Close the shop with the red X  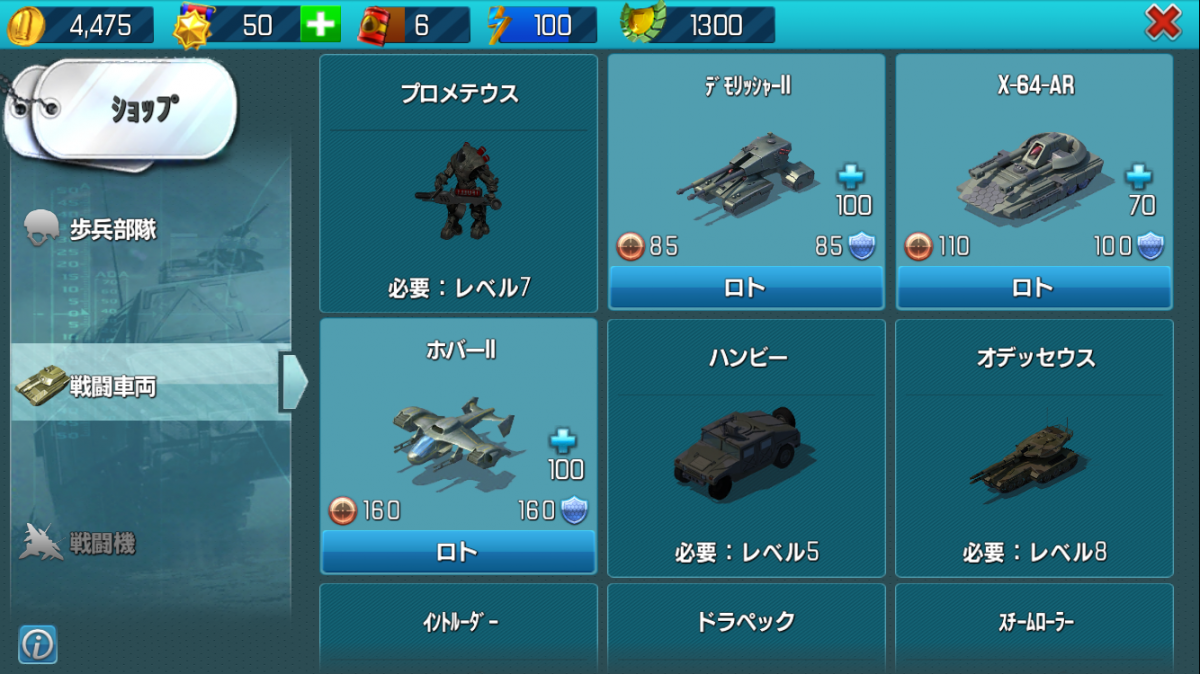tap(1162, 24)
